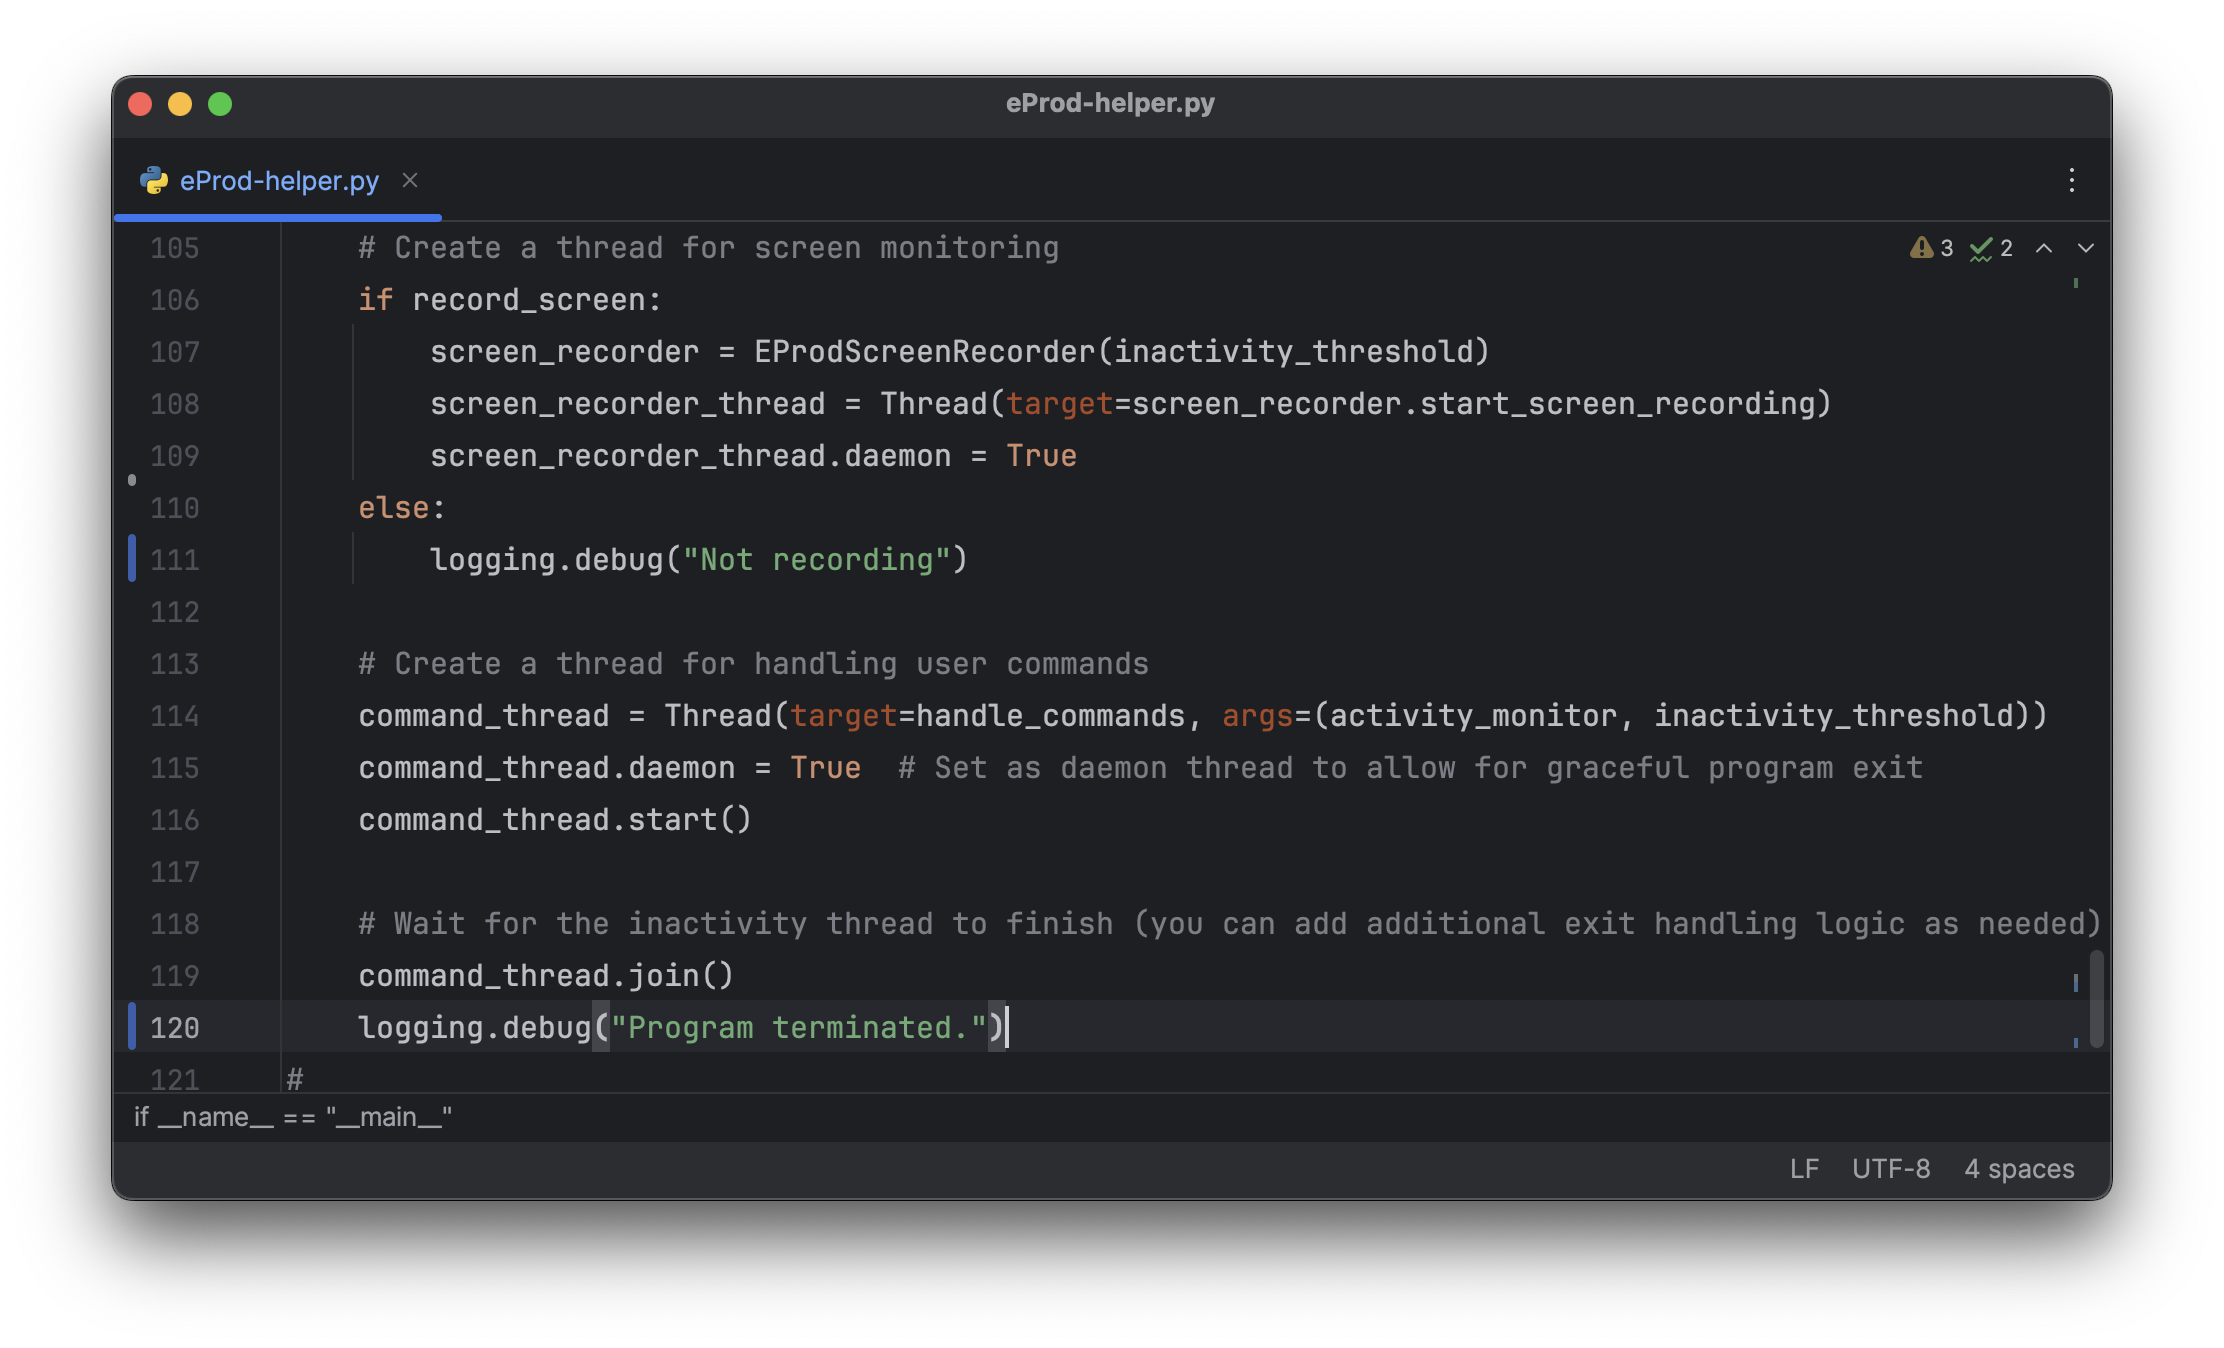Click 'command_thread.join()' on line 119

pyautogui.click(x=546, y=976)
